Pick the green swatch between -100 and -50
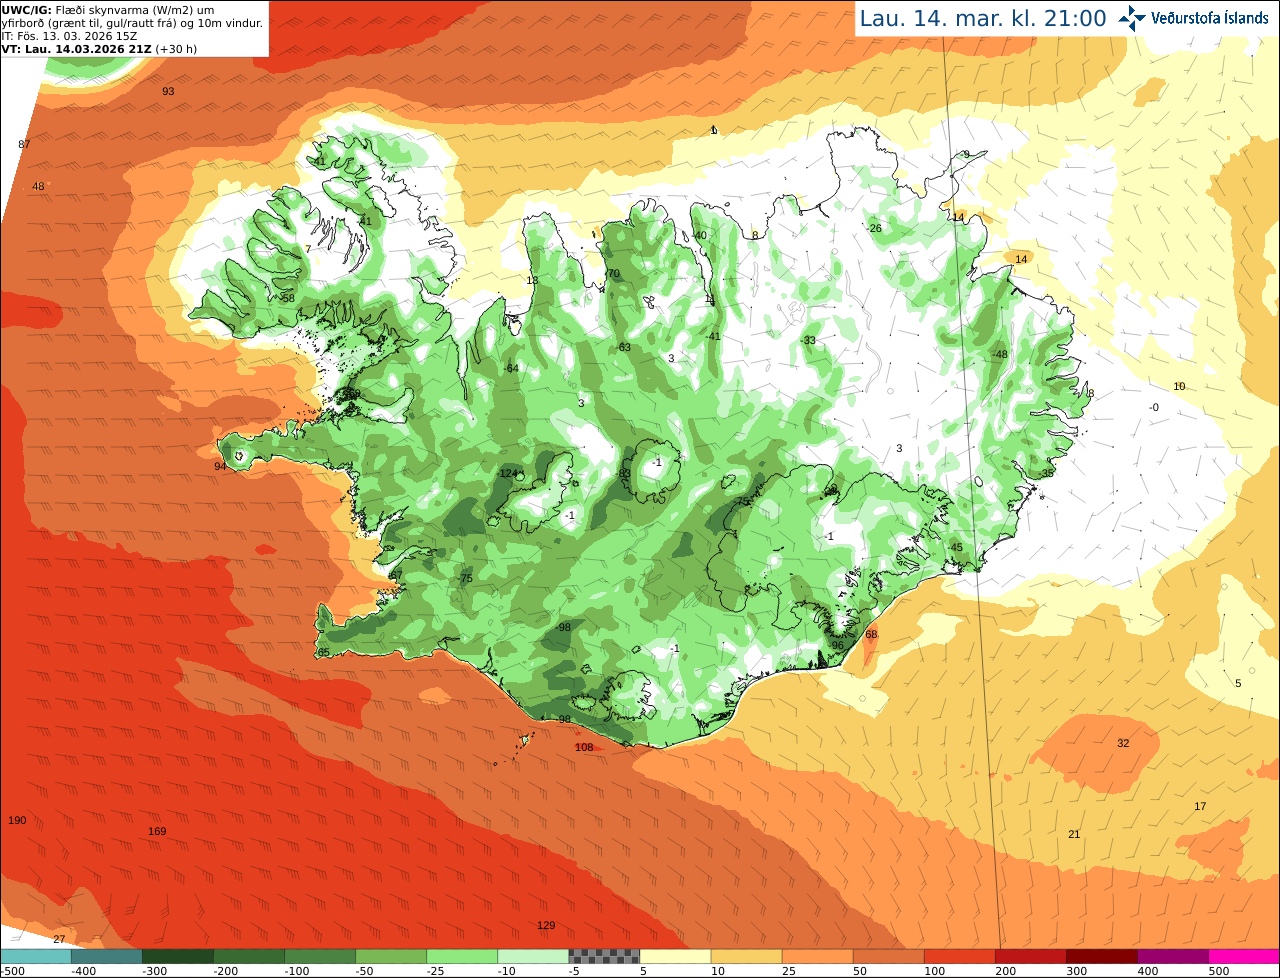This screenshot has width=1280, height=978. 319,956
